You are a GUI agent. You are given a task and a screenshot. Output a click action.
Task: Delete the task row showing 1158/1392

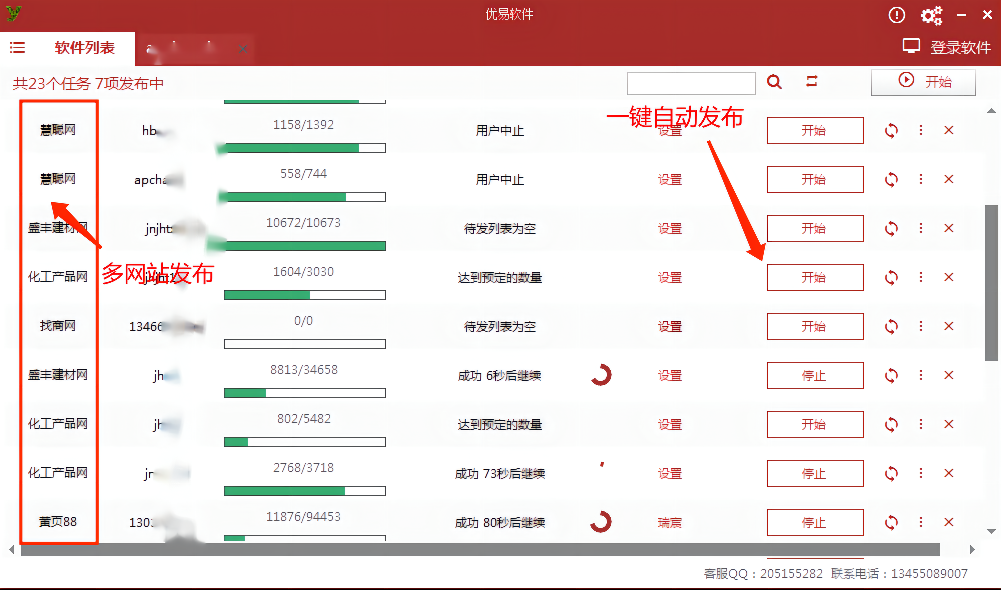[x=949, y=130]
